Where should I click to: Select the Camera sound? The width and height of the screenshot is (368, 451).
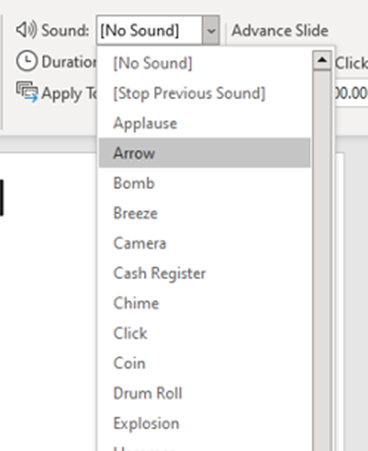point(205,243)
